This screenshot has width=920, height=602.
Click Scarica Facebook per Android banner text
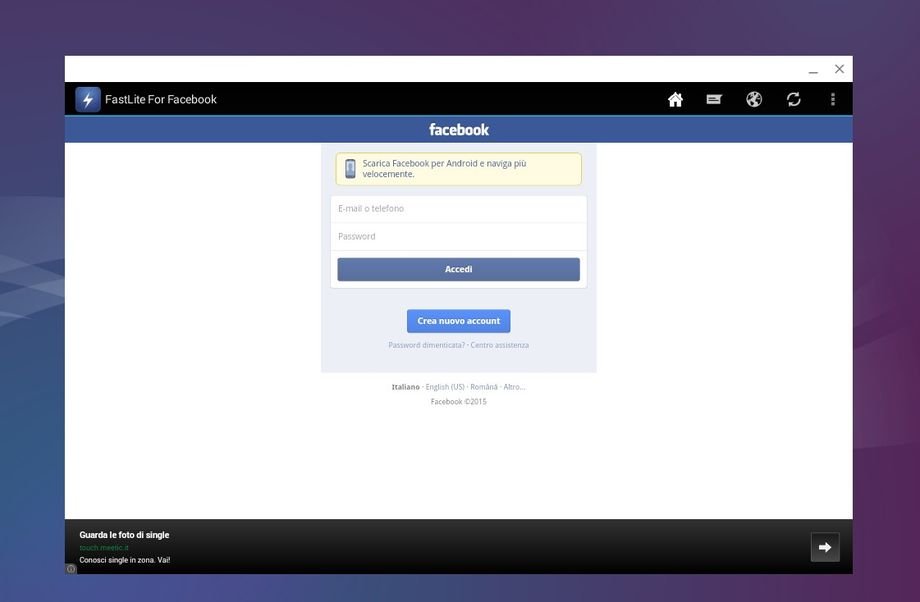click(444, 168)
